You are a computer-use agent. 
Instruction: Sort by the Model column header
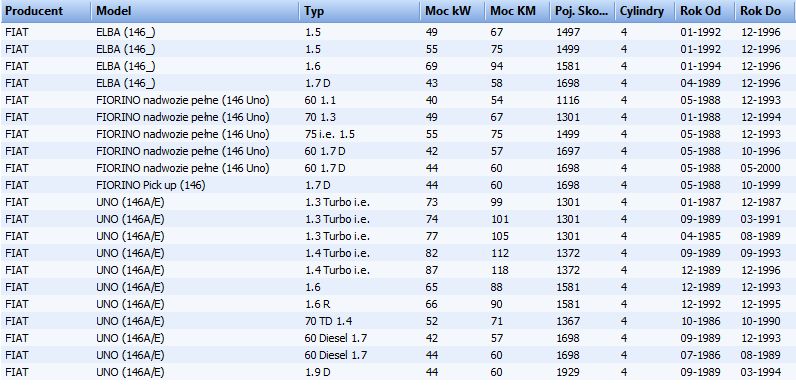[195, 11]
